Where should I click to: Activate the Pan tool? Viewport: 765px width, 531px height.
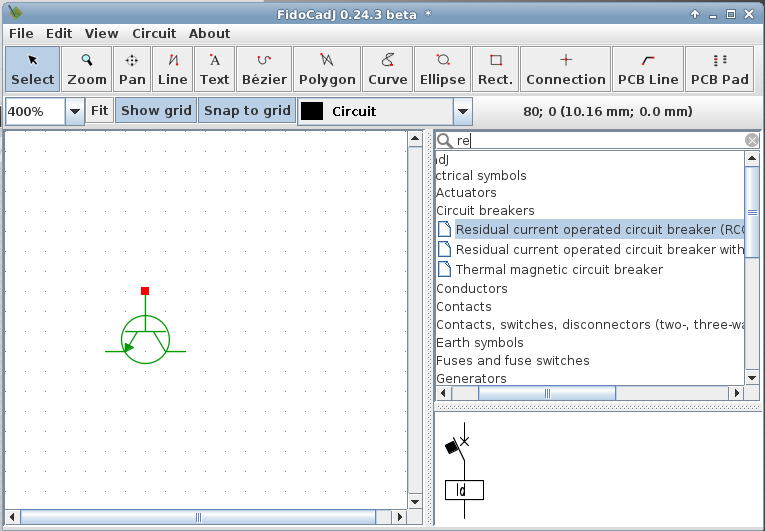click(x=132, y=69)
